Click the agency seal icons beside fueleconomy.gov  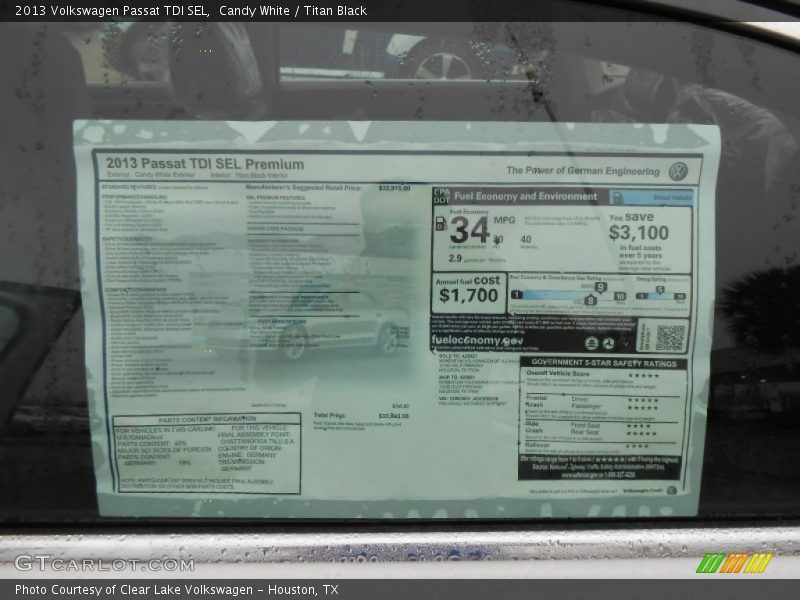[x=601, y=343]
